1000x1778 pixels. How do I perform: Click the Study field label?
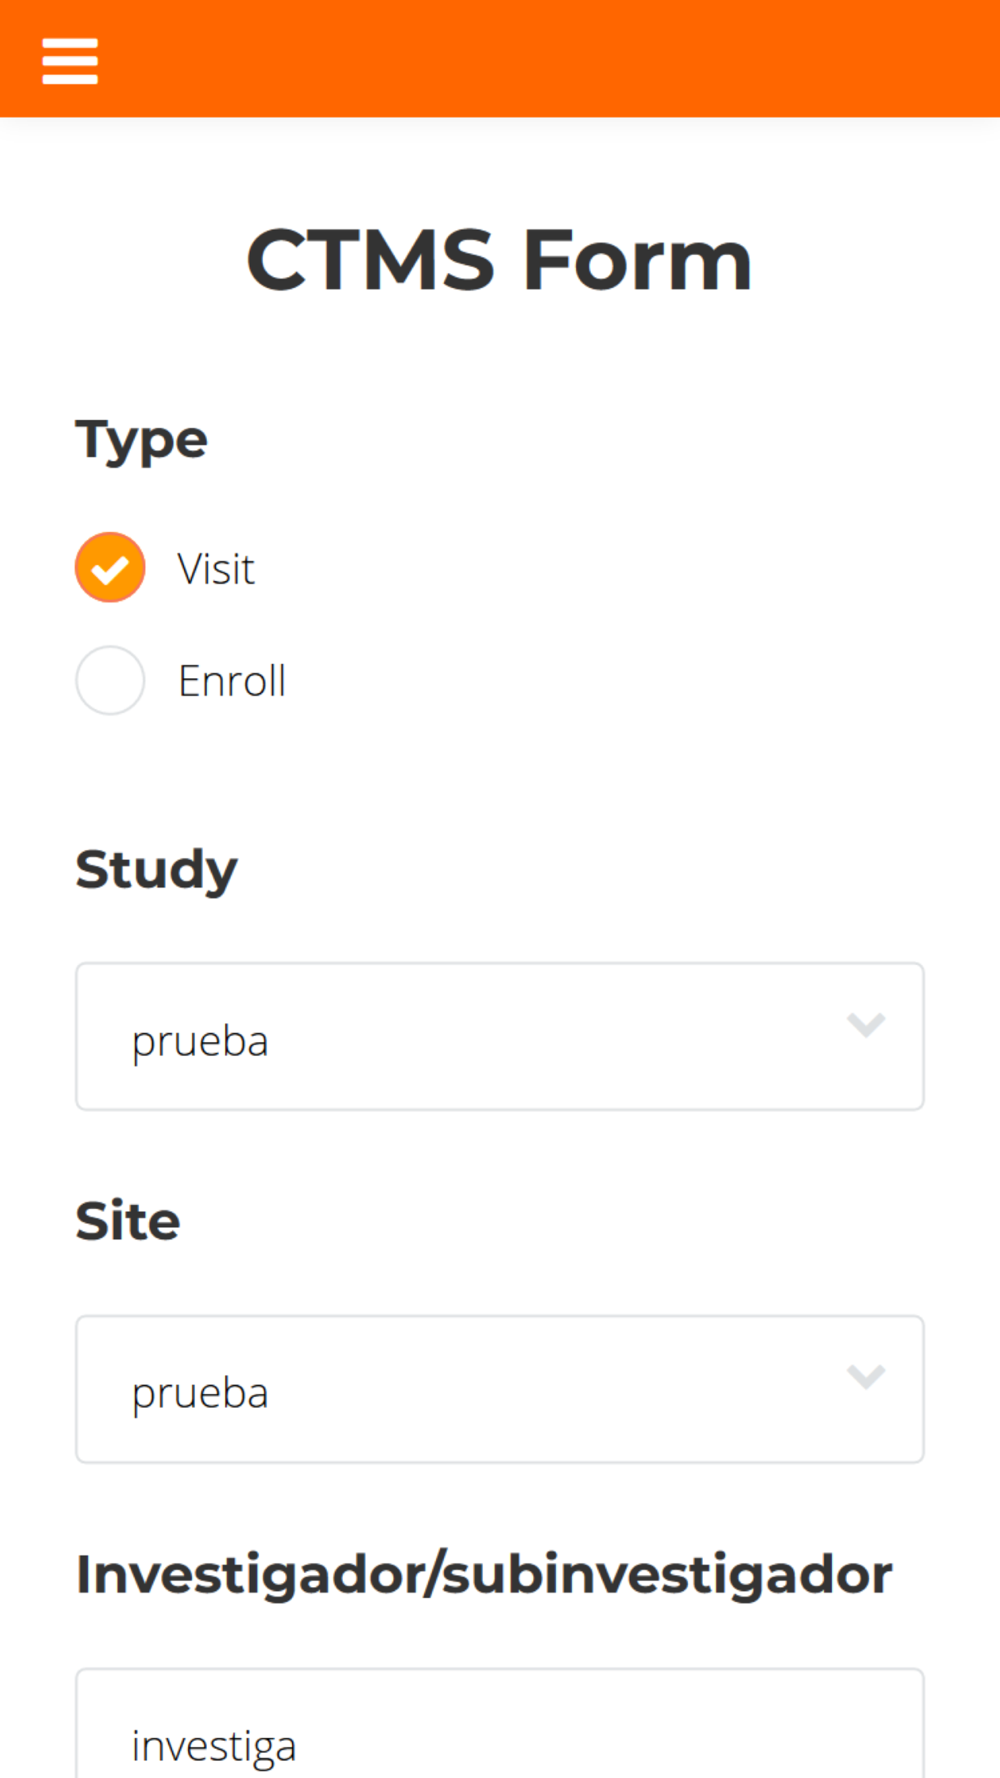point(157,868)
